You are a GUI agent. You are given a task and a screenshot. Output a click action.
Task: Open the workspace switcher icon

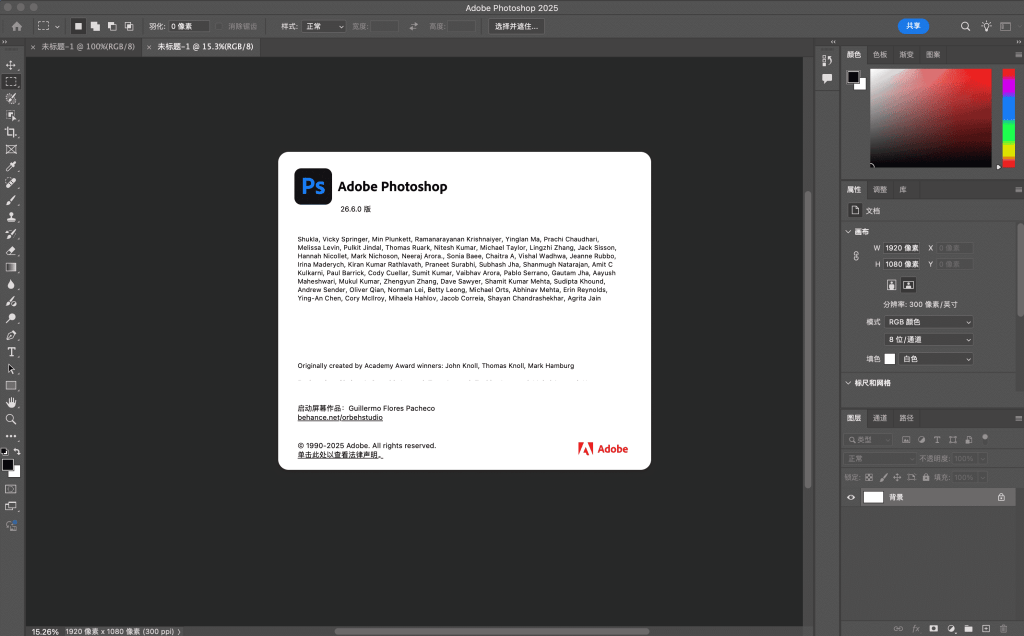(x=1006, y=26)
